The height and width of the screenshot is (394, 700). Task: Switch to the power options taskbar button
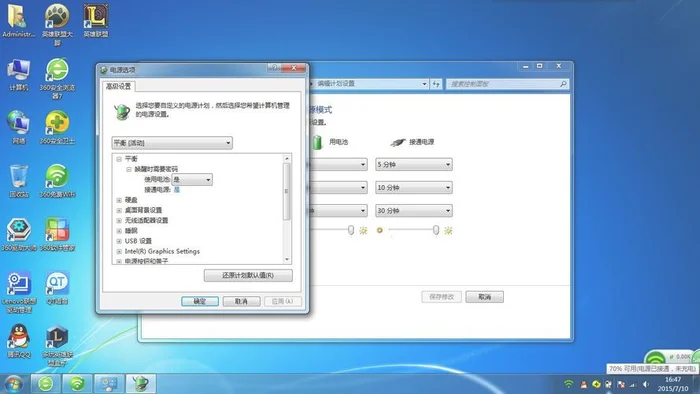click(141, 384)
